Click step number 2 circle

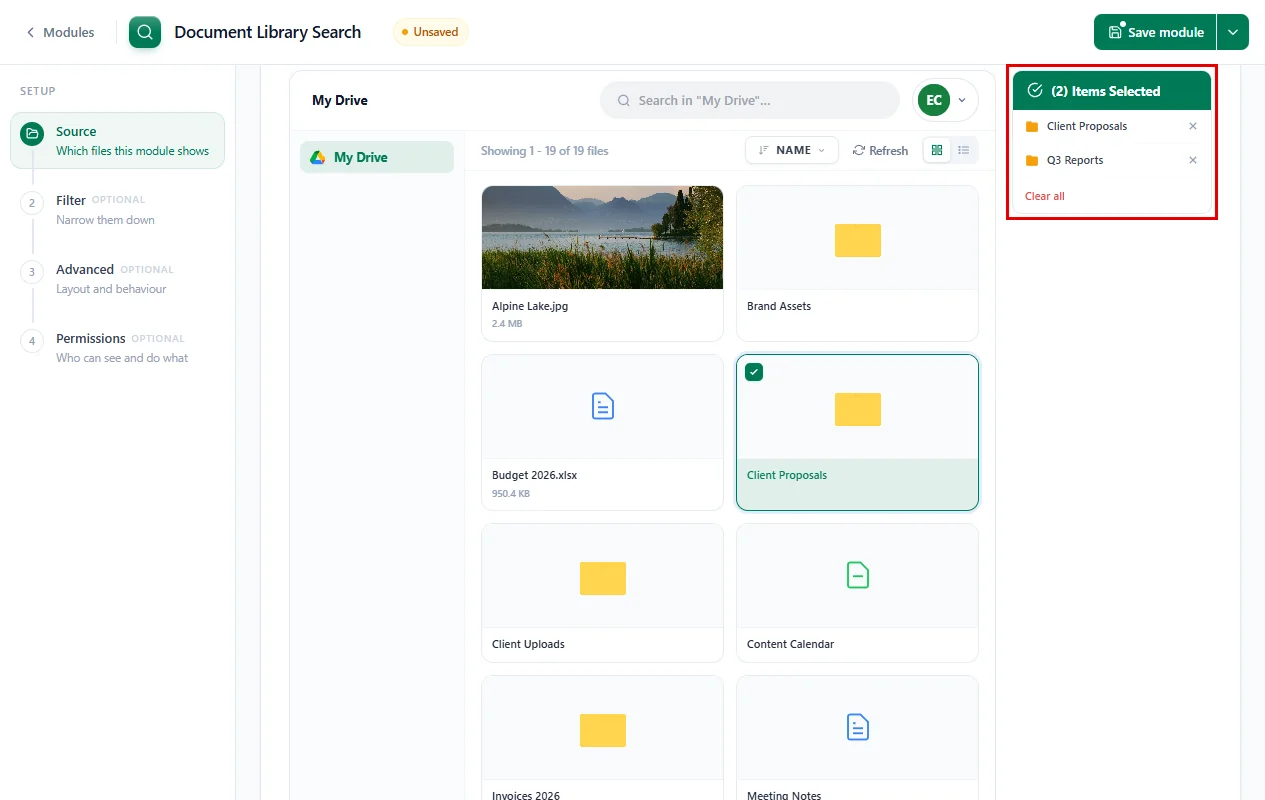[32, 202]
